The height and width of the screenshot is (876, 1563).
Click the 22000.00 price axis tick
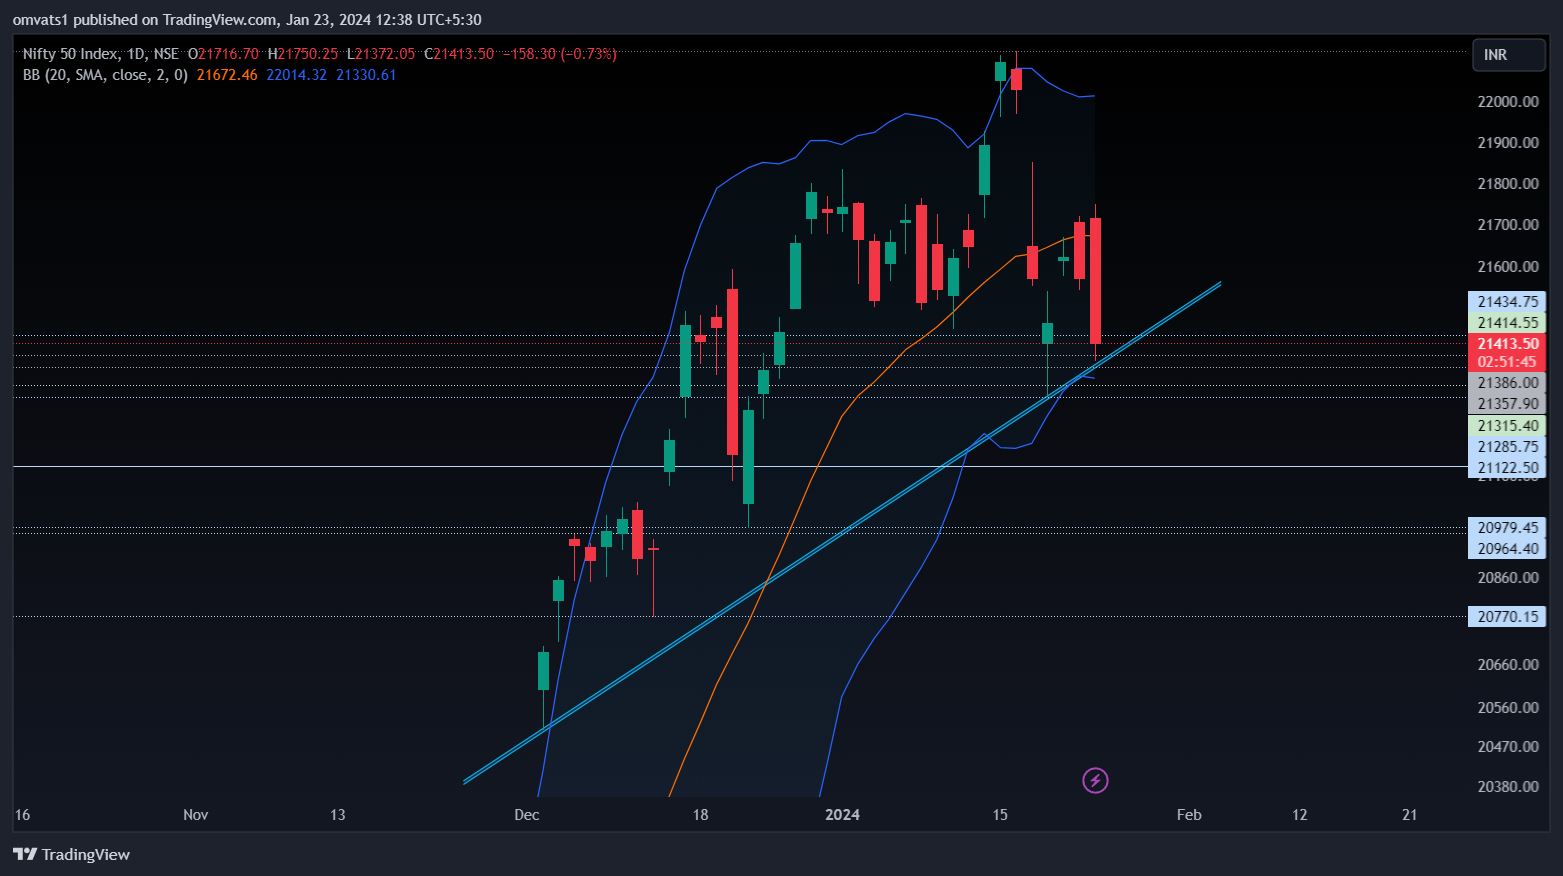[1508, 102]
